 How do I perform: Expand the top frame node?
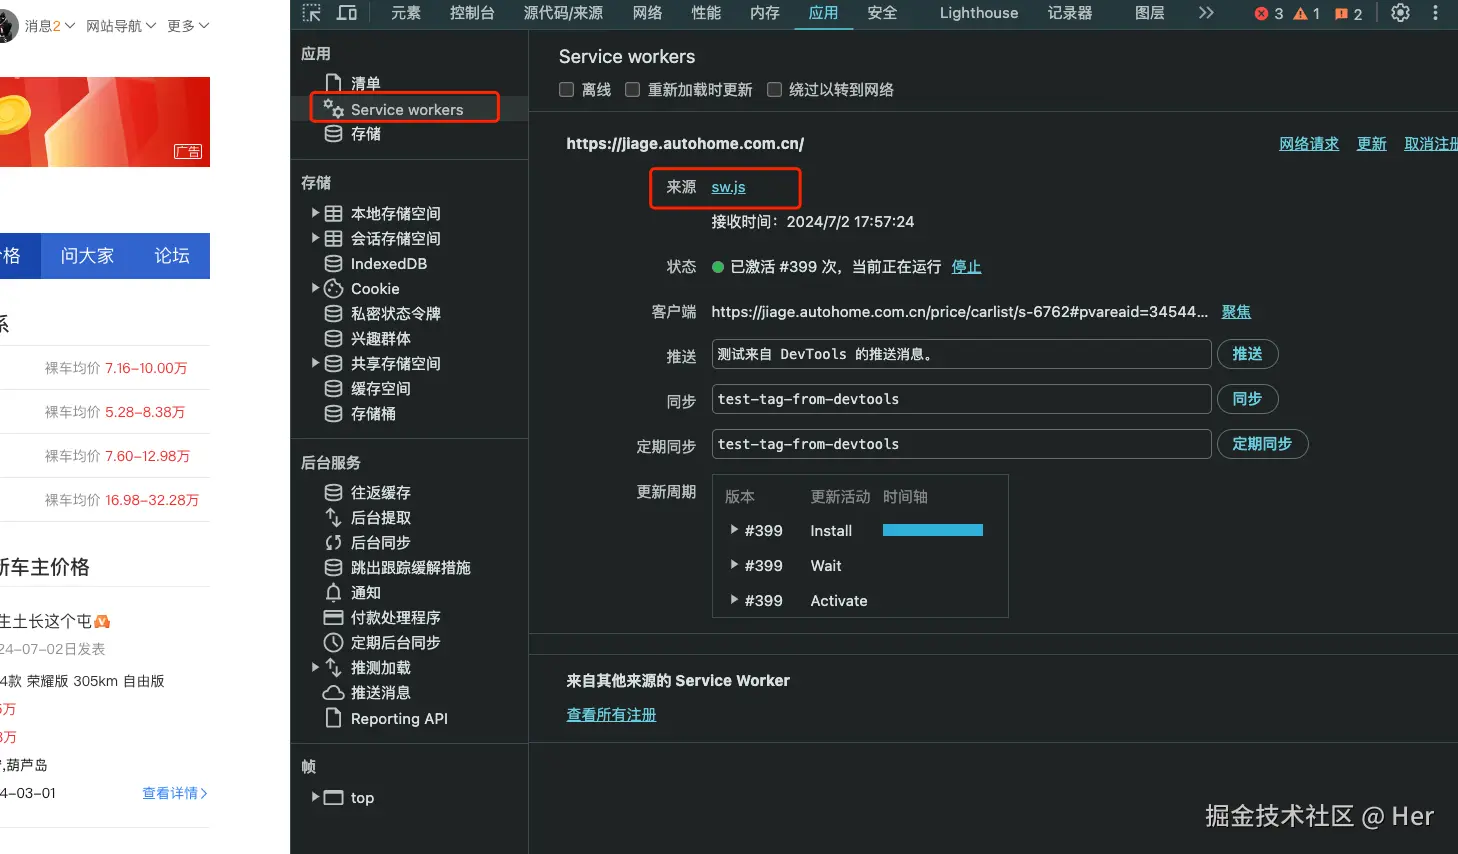tap(315, 797)
